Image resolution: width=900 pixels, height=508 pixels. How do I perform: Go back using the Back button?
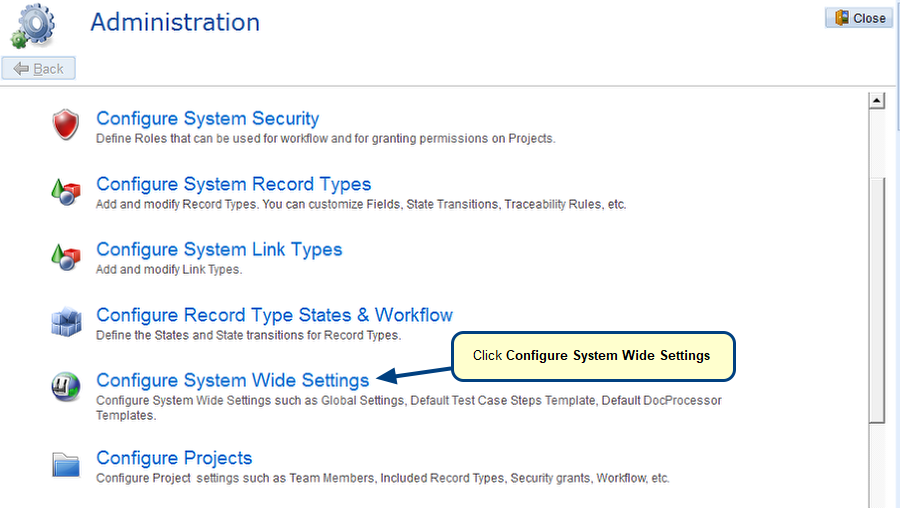[x=38, y=68]
